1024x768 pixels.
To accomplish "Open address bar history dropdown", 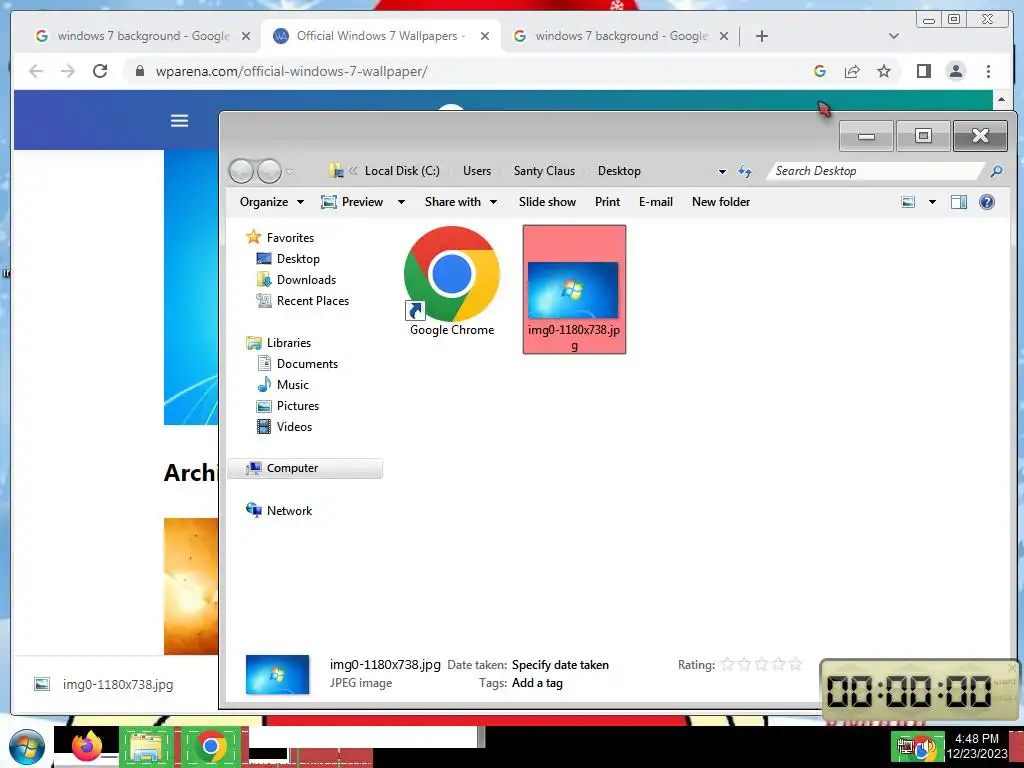I will pyautogui.click(x=722, y=172).
